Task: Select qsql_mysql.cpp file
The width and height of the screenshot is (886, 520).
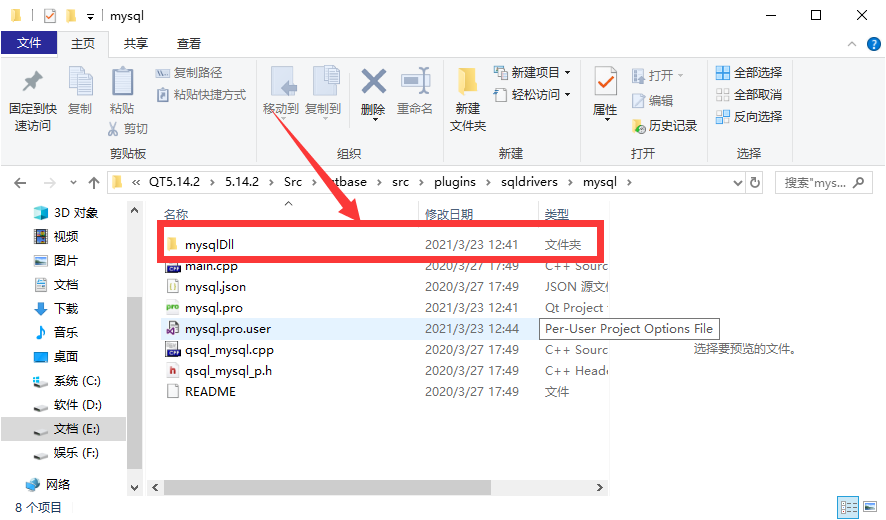Action: click(x=229, y=350)
